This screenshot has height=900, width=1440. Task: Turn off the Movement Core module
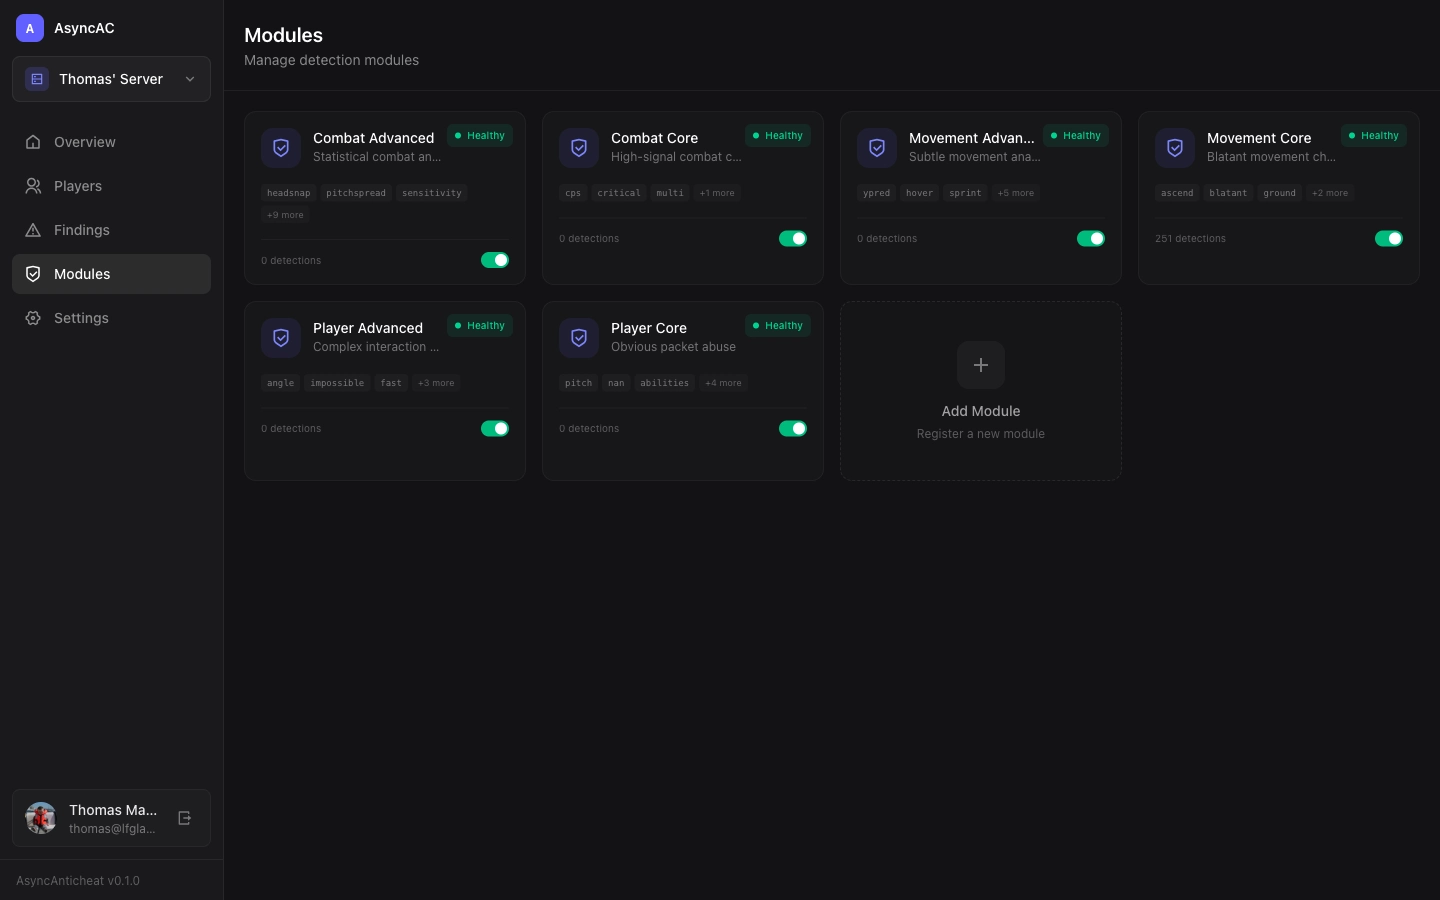point(1389,238)
